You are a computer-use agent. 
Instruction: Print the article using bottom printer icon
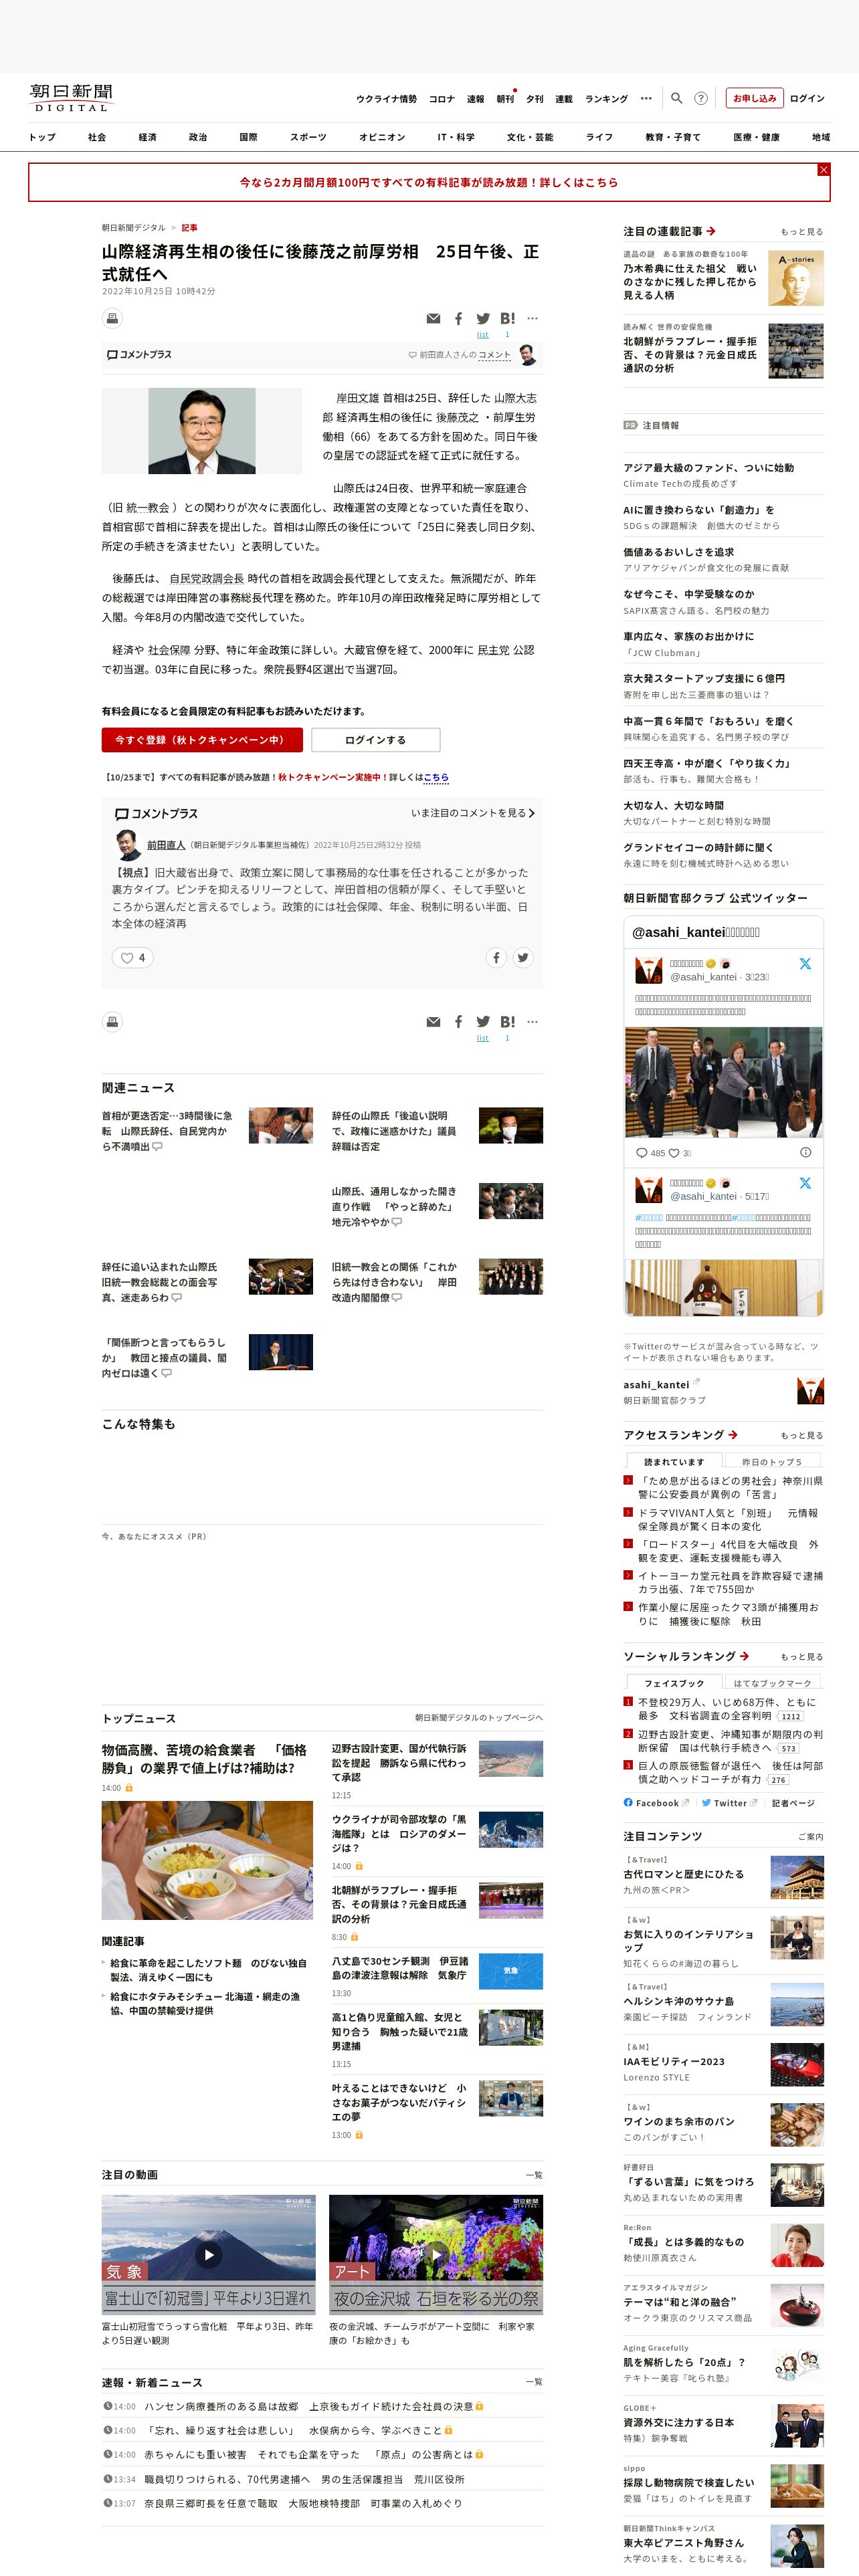coord(112,1021)
